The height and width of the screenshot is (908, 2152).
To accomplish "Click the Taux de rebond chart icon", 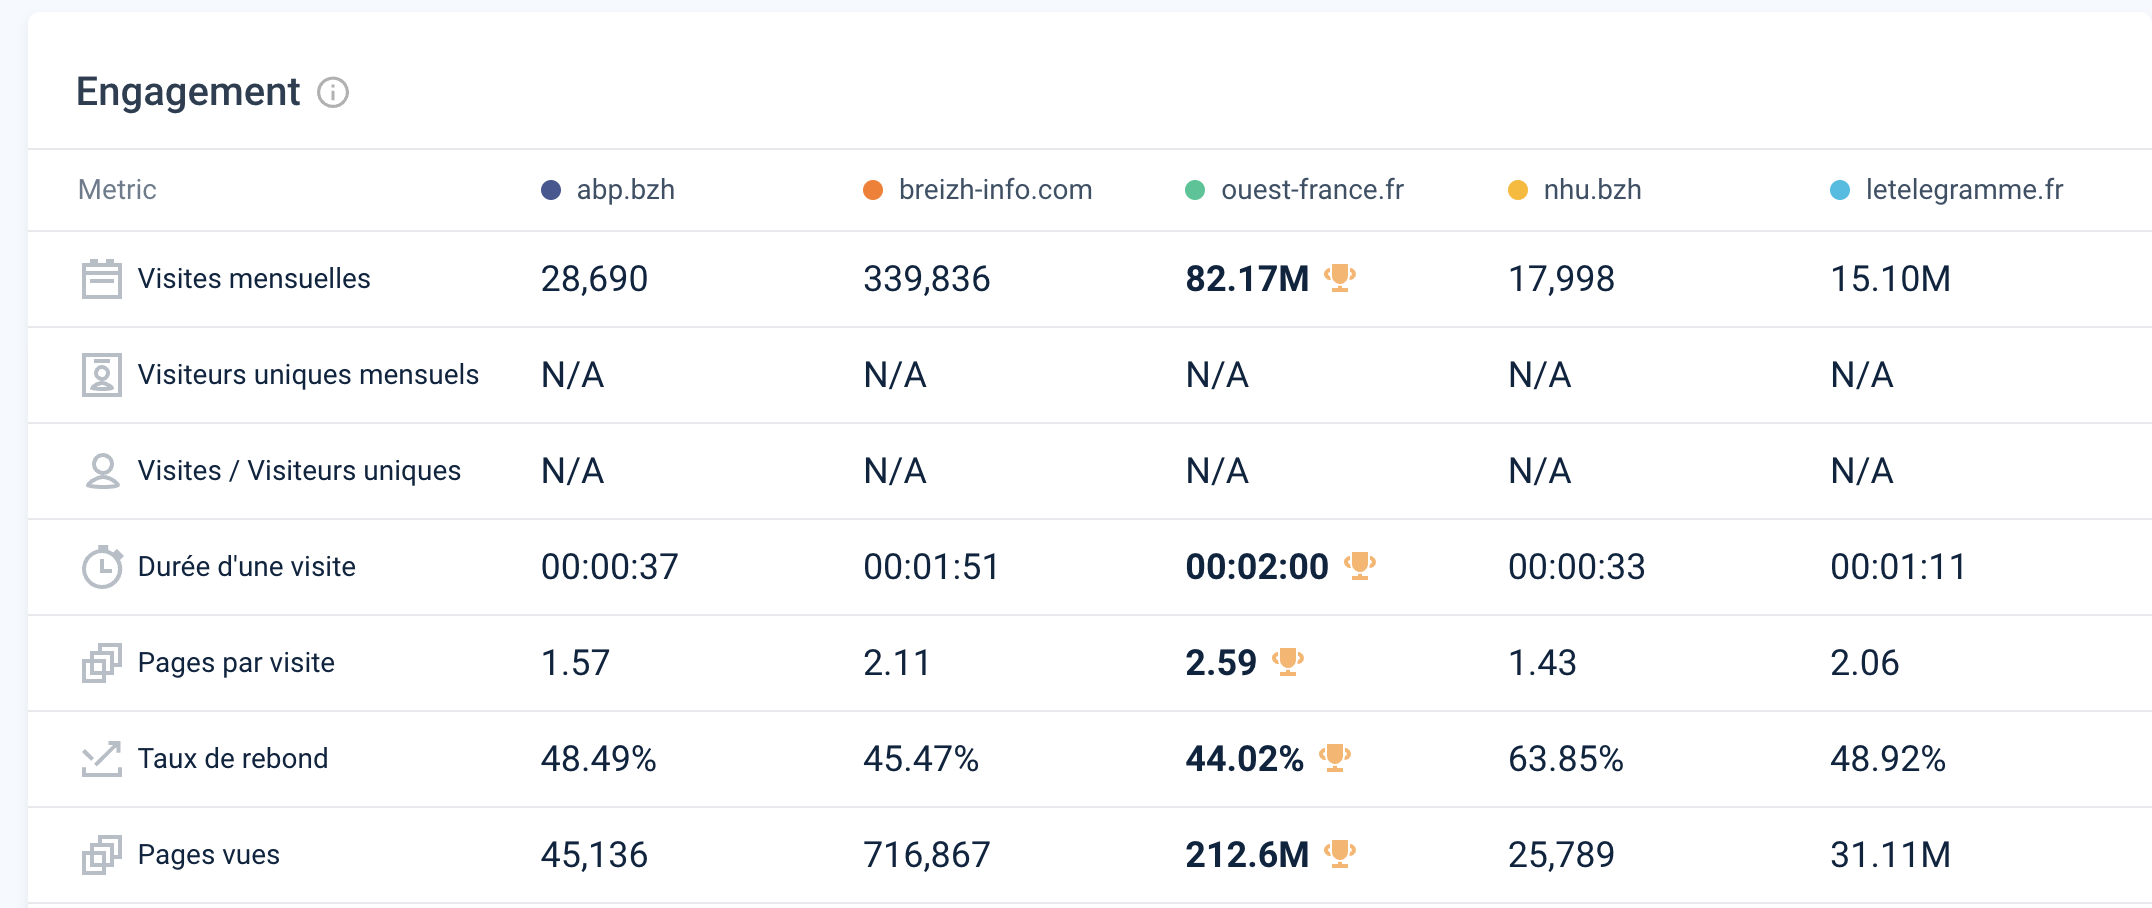I will pos(101,759).
